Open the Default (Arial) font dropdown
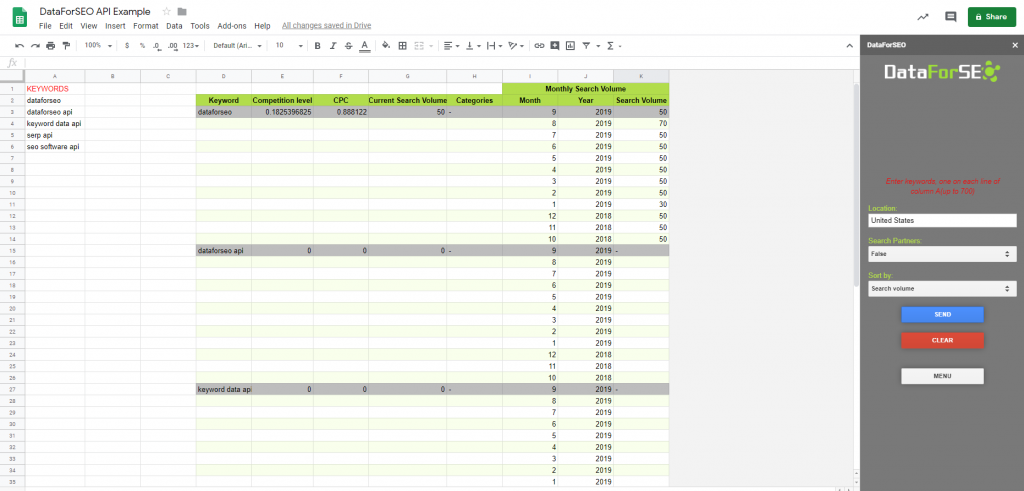This screenshot has width=1024, height=491. (238, 46)
